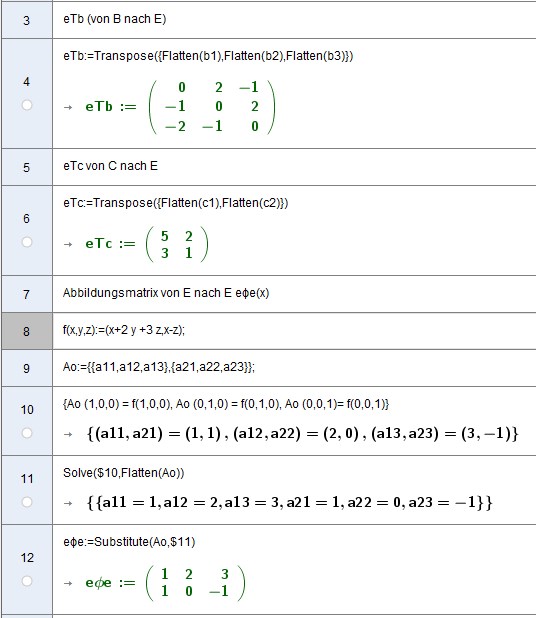Toggle visibility circle in row 10
Image resolution: width=536 pixels, height=618 pixels.
click(27, 433)
